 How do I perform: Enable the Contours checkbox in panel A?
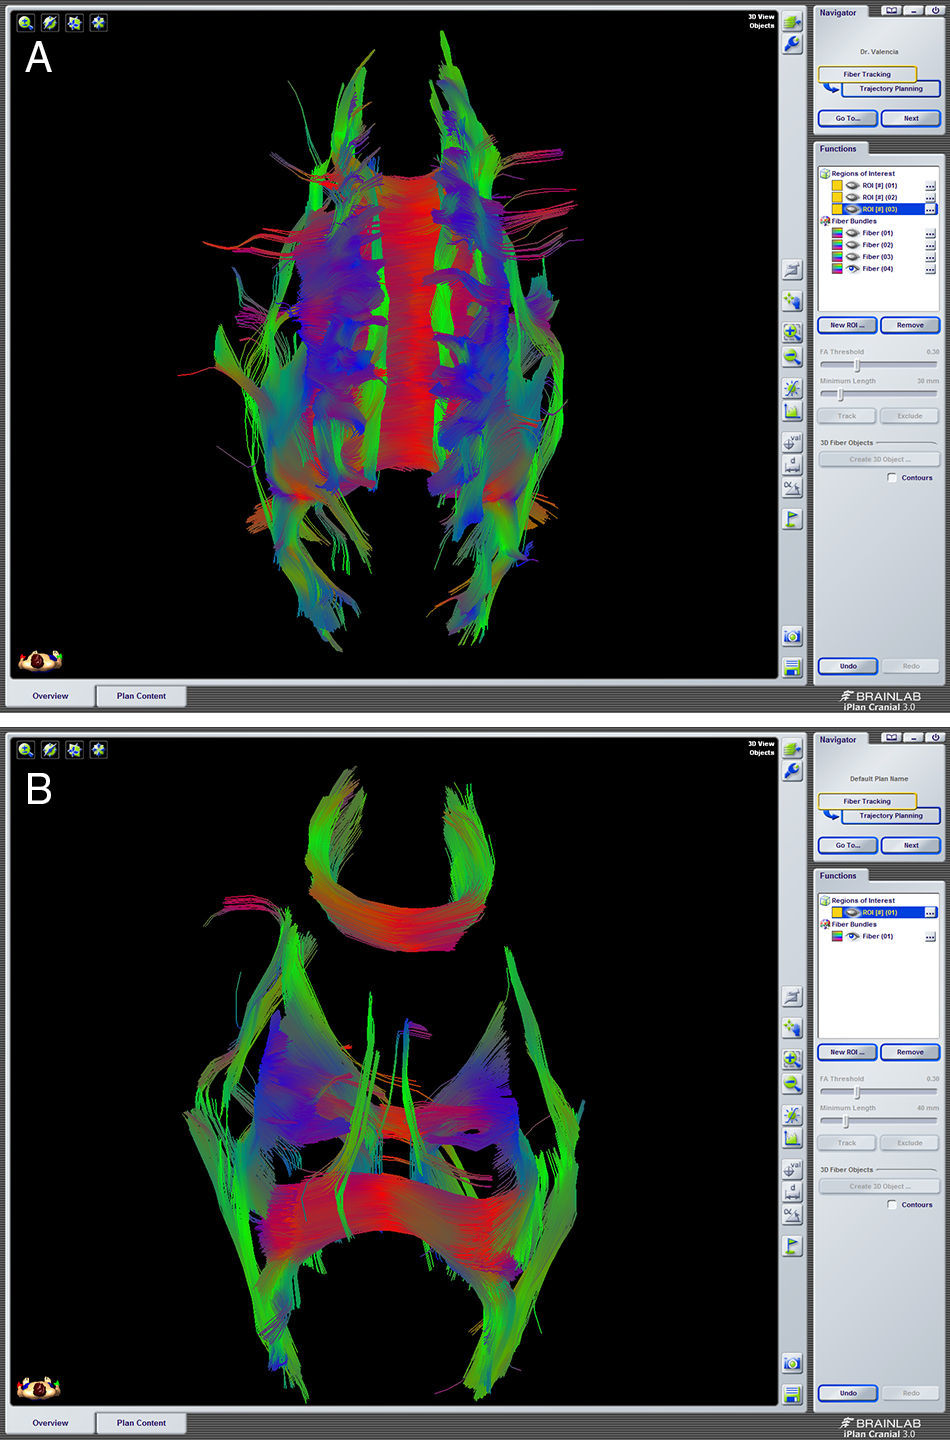point(892,478)
